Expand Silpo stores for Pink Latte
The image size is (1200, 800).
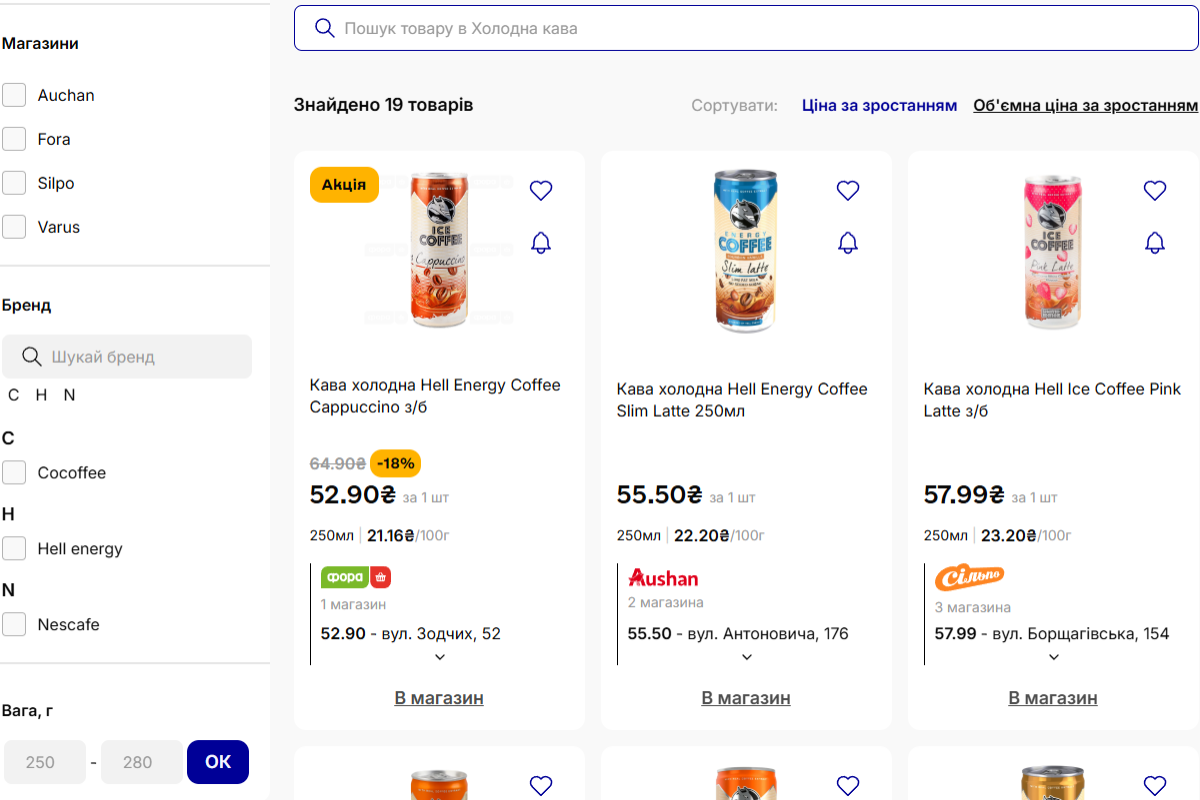1054,657
